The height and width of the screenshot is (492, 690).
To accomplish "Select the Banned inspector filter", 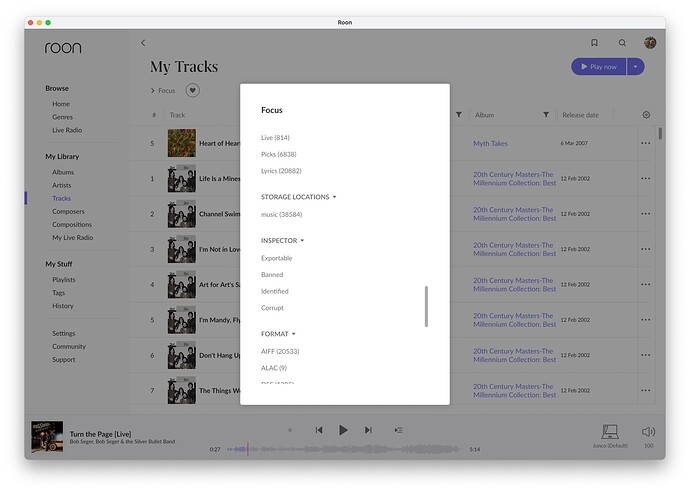I will click(x=272, y=275).
